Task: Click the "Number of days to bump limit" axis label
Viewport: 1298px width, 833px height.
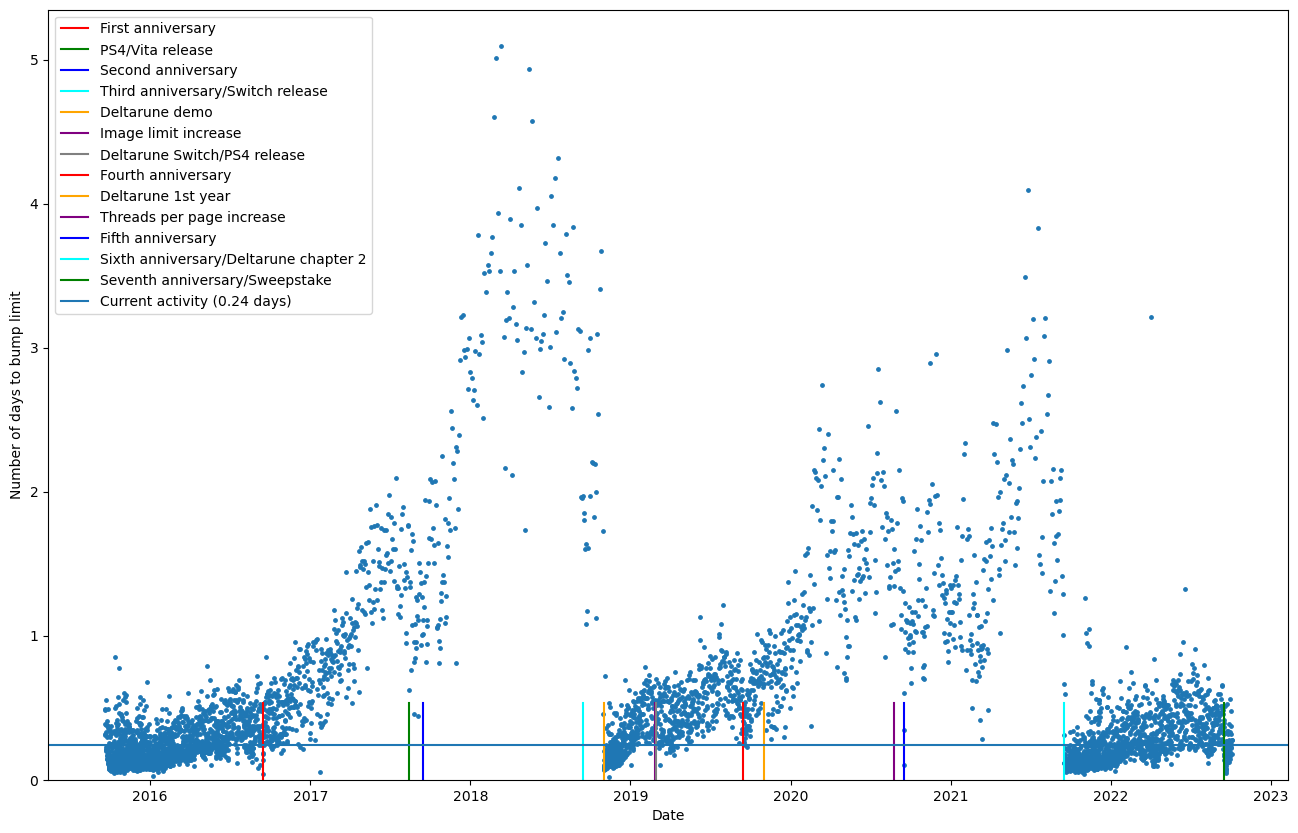Action: 15,395
